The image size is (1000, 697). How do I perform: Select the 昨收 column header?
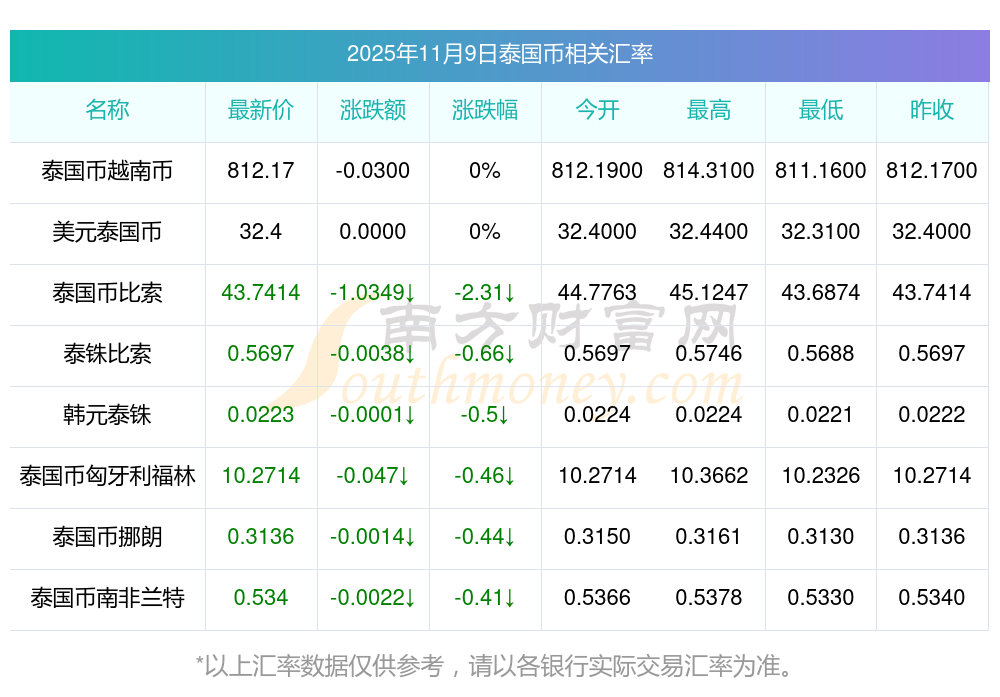932,110
